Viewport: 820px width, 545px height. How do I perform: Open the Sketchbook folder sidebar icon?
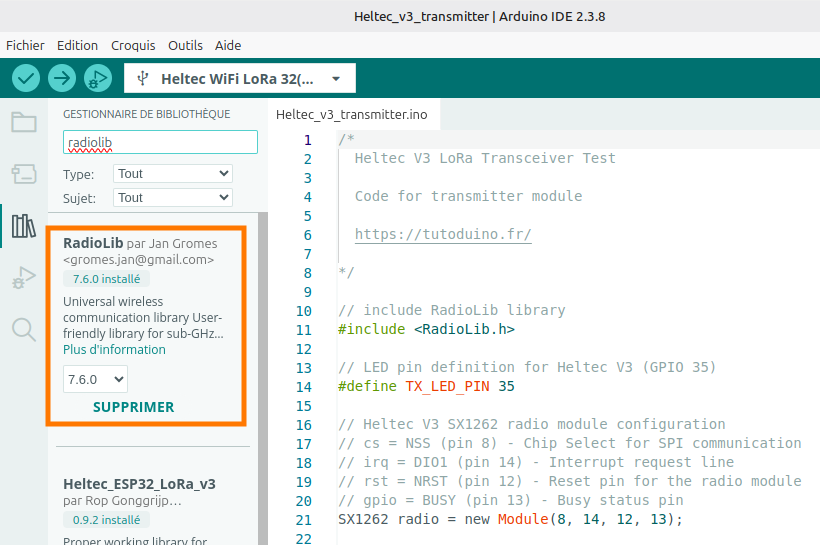[24, 122]
